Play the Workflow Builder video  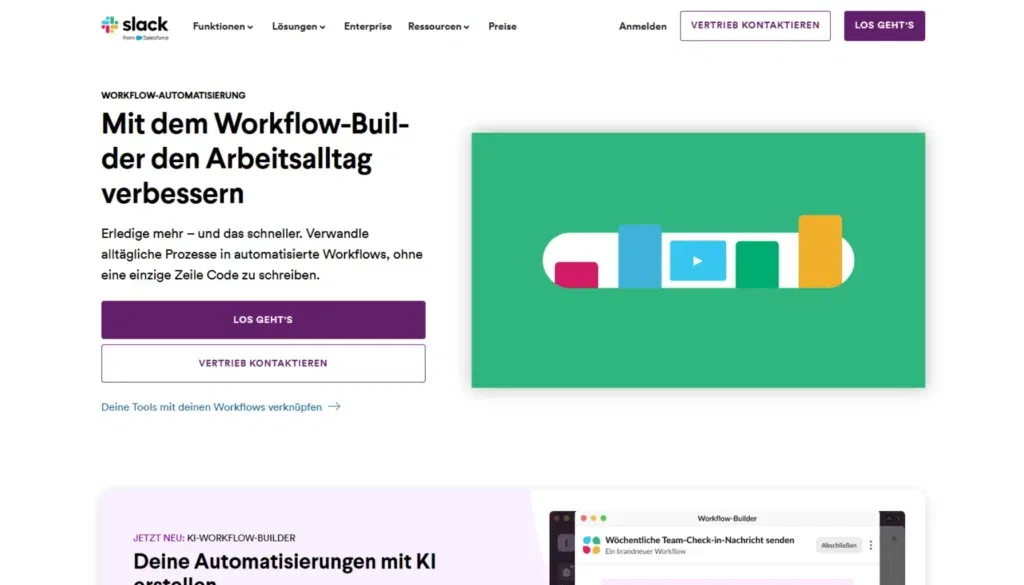coord(697,261)
